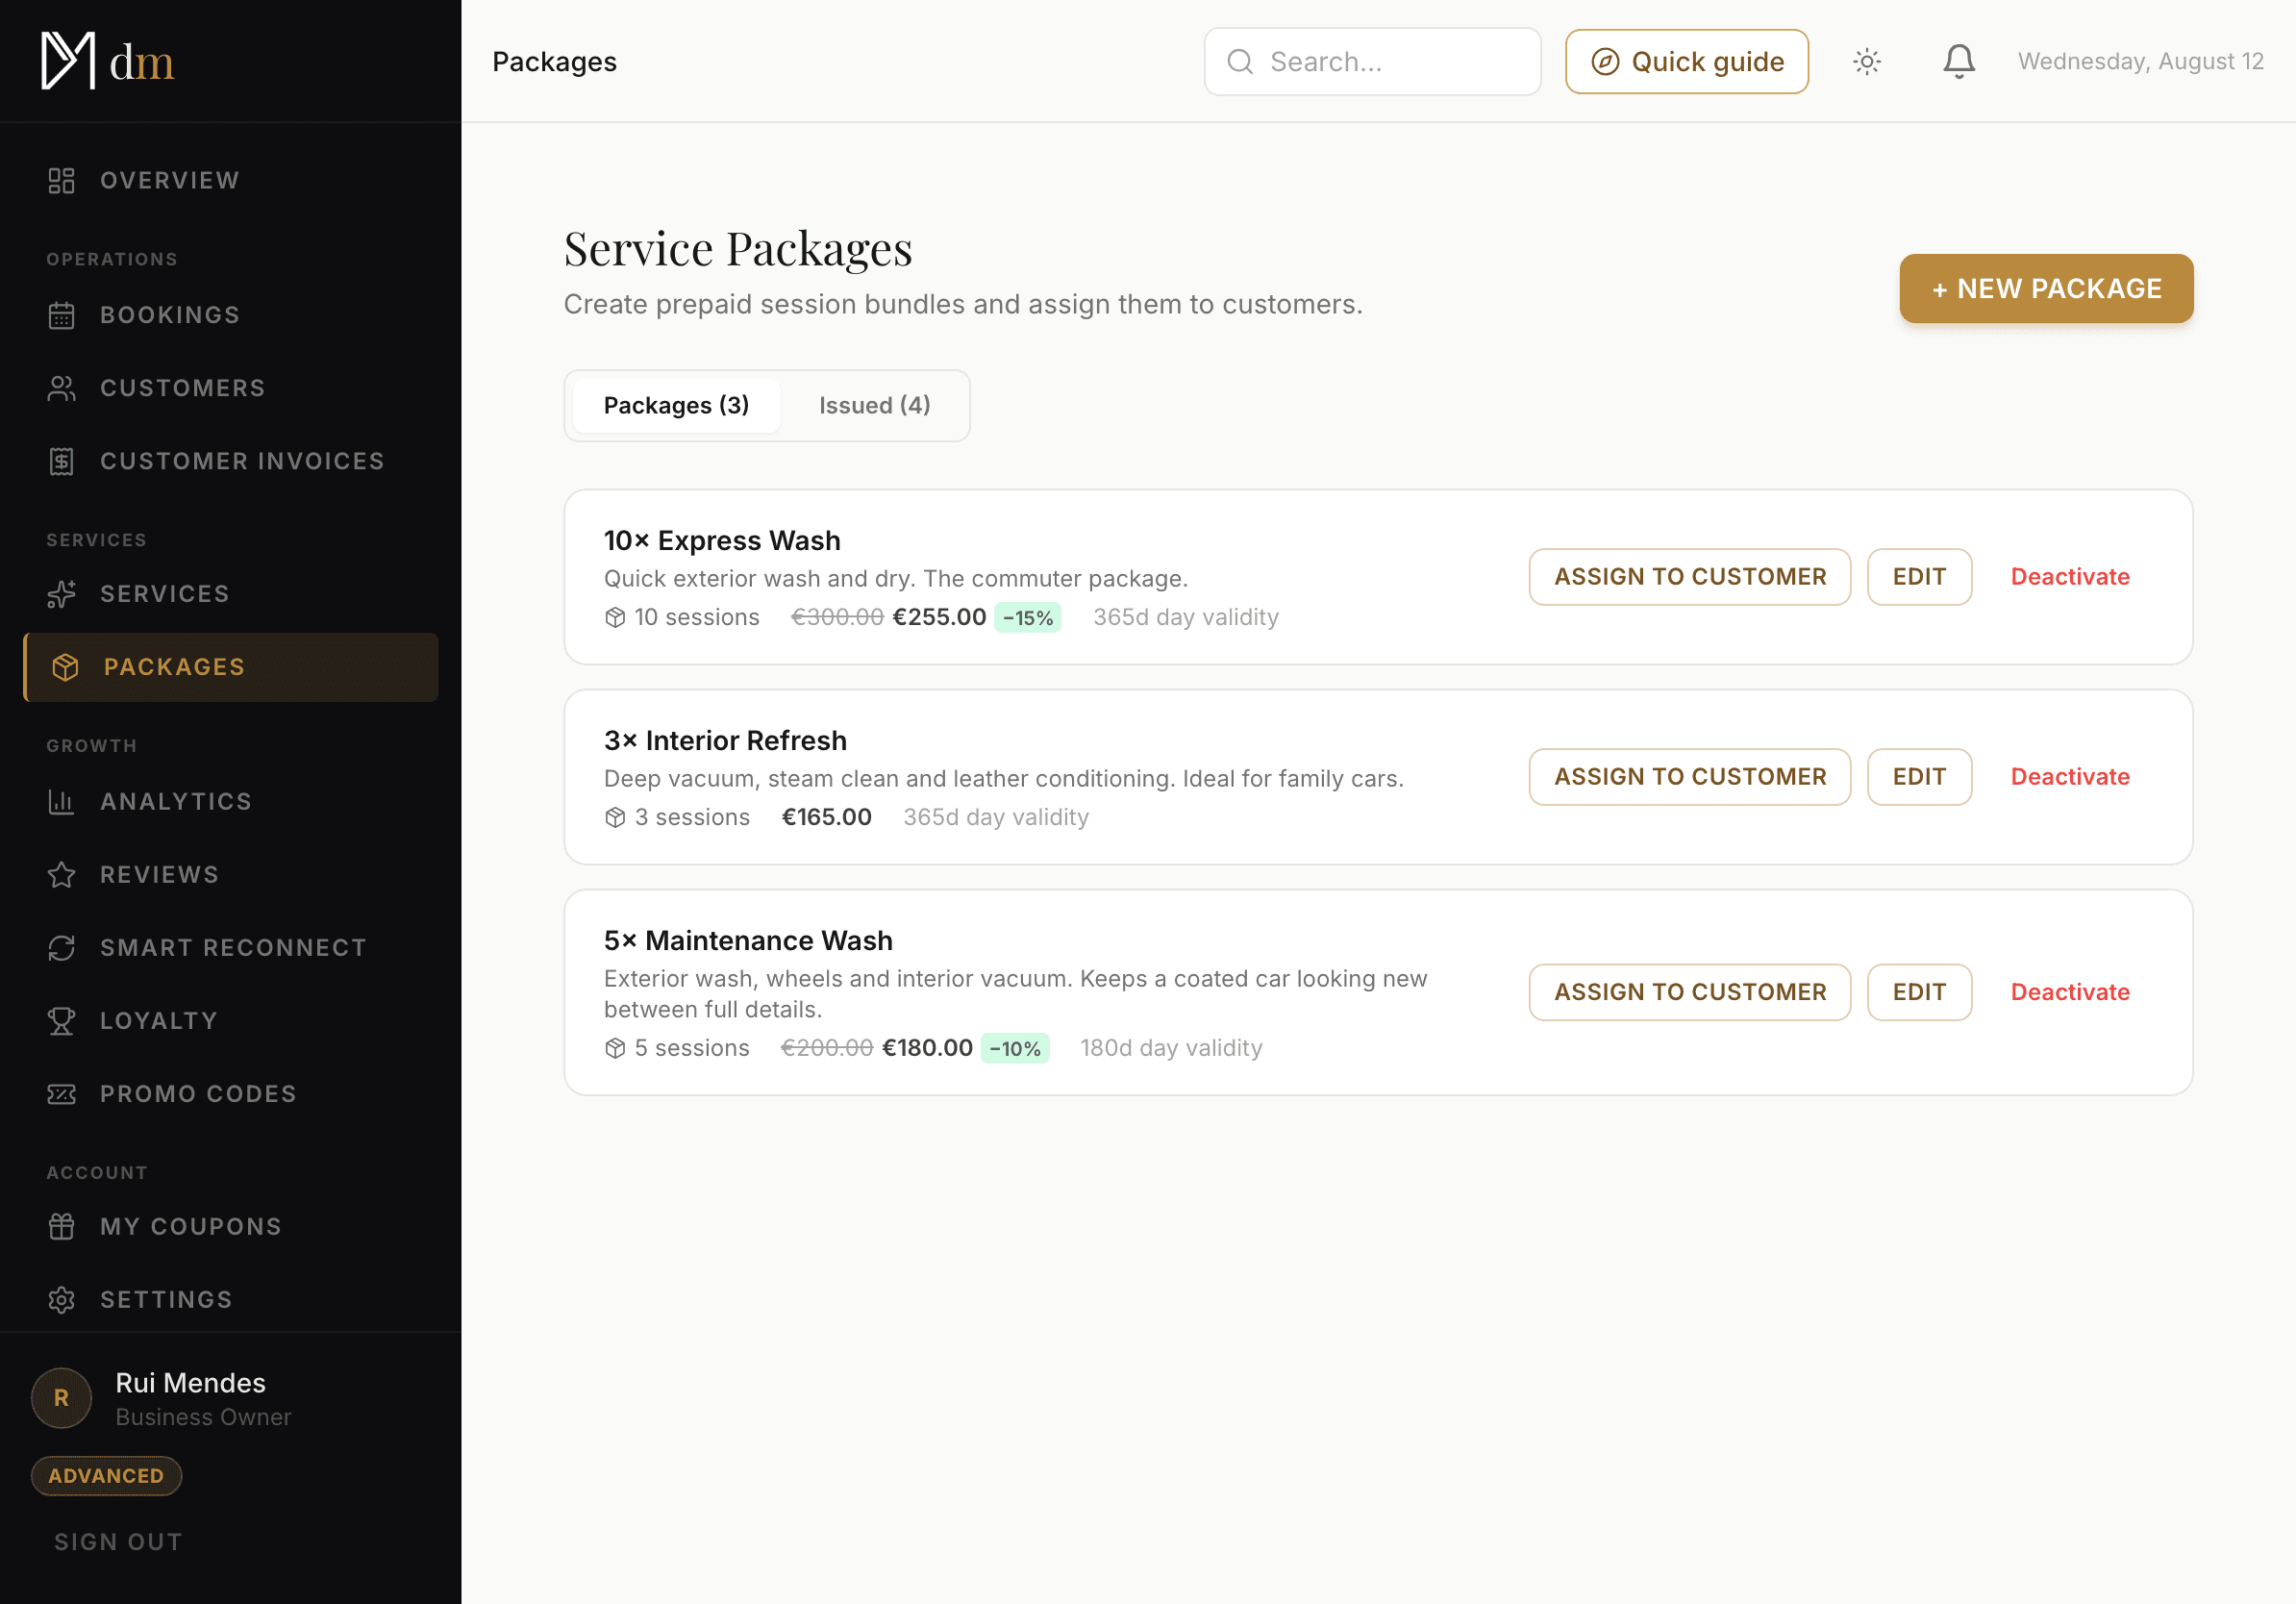The width and height of the screenshot is (2296, 1604).
Task: Click the Reviews star icon
Action: pyautogui.click(x=62, y=875)
